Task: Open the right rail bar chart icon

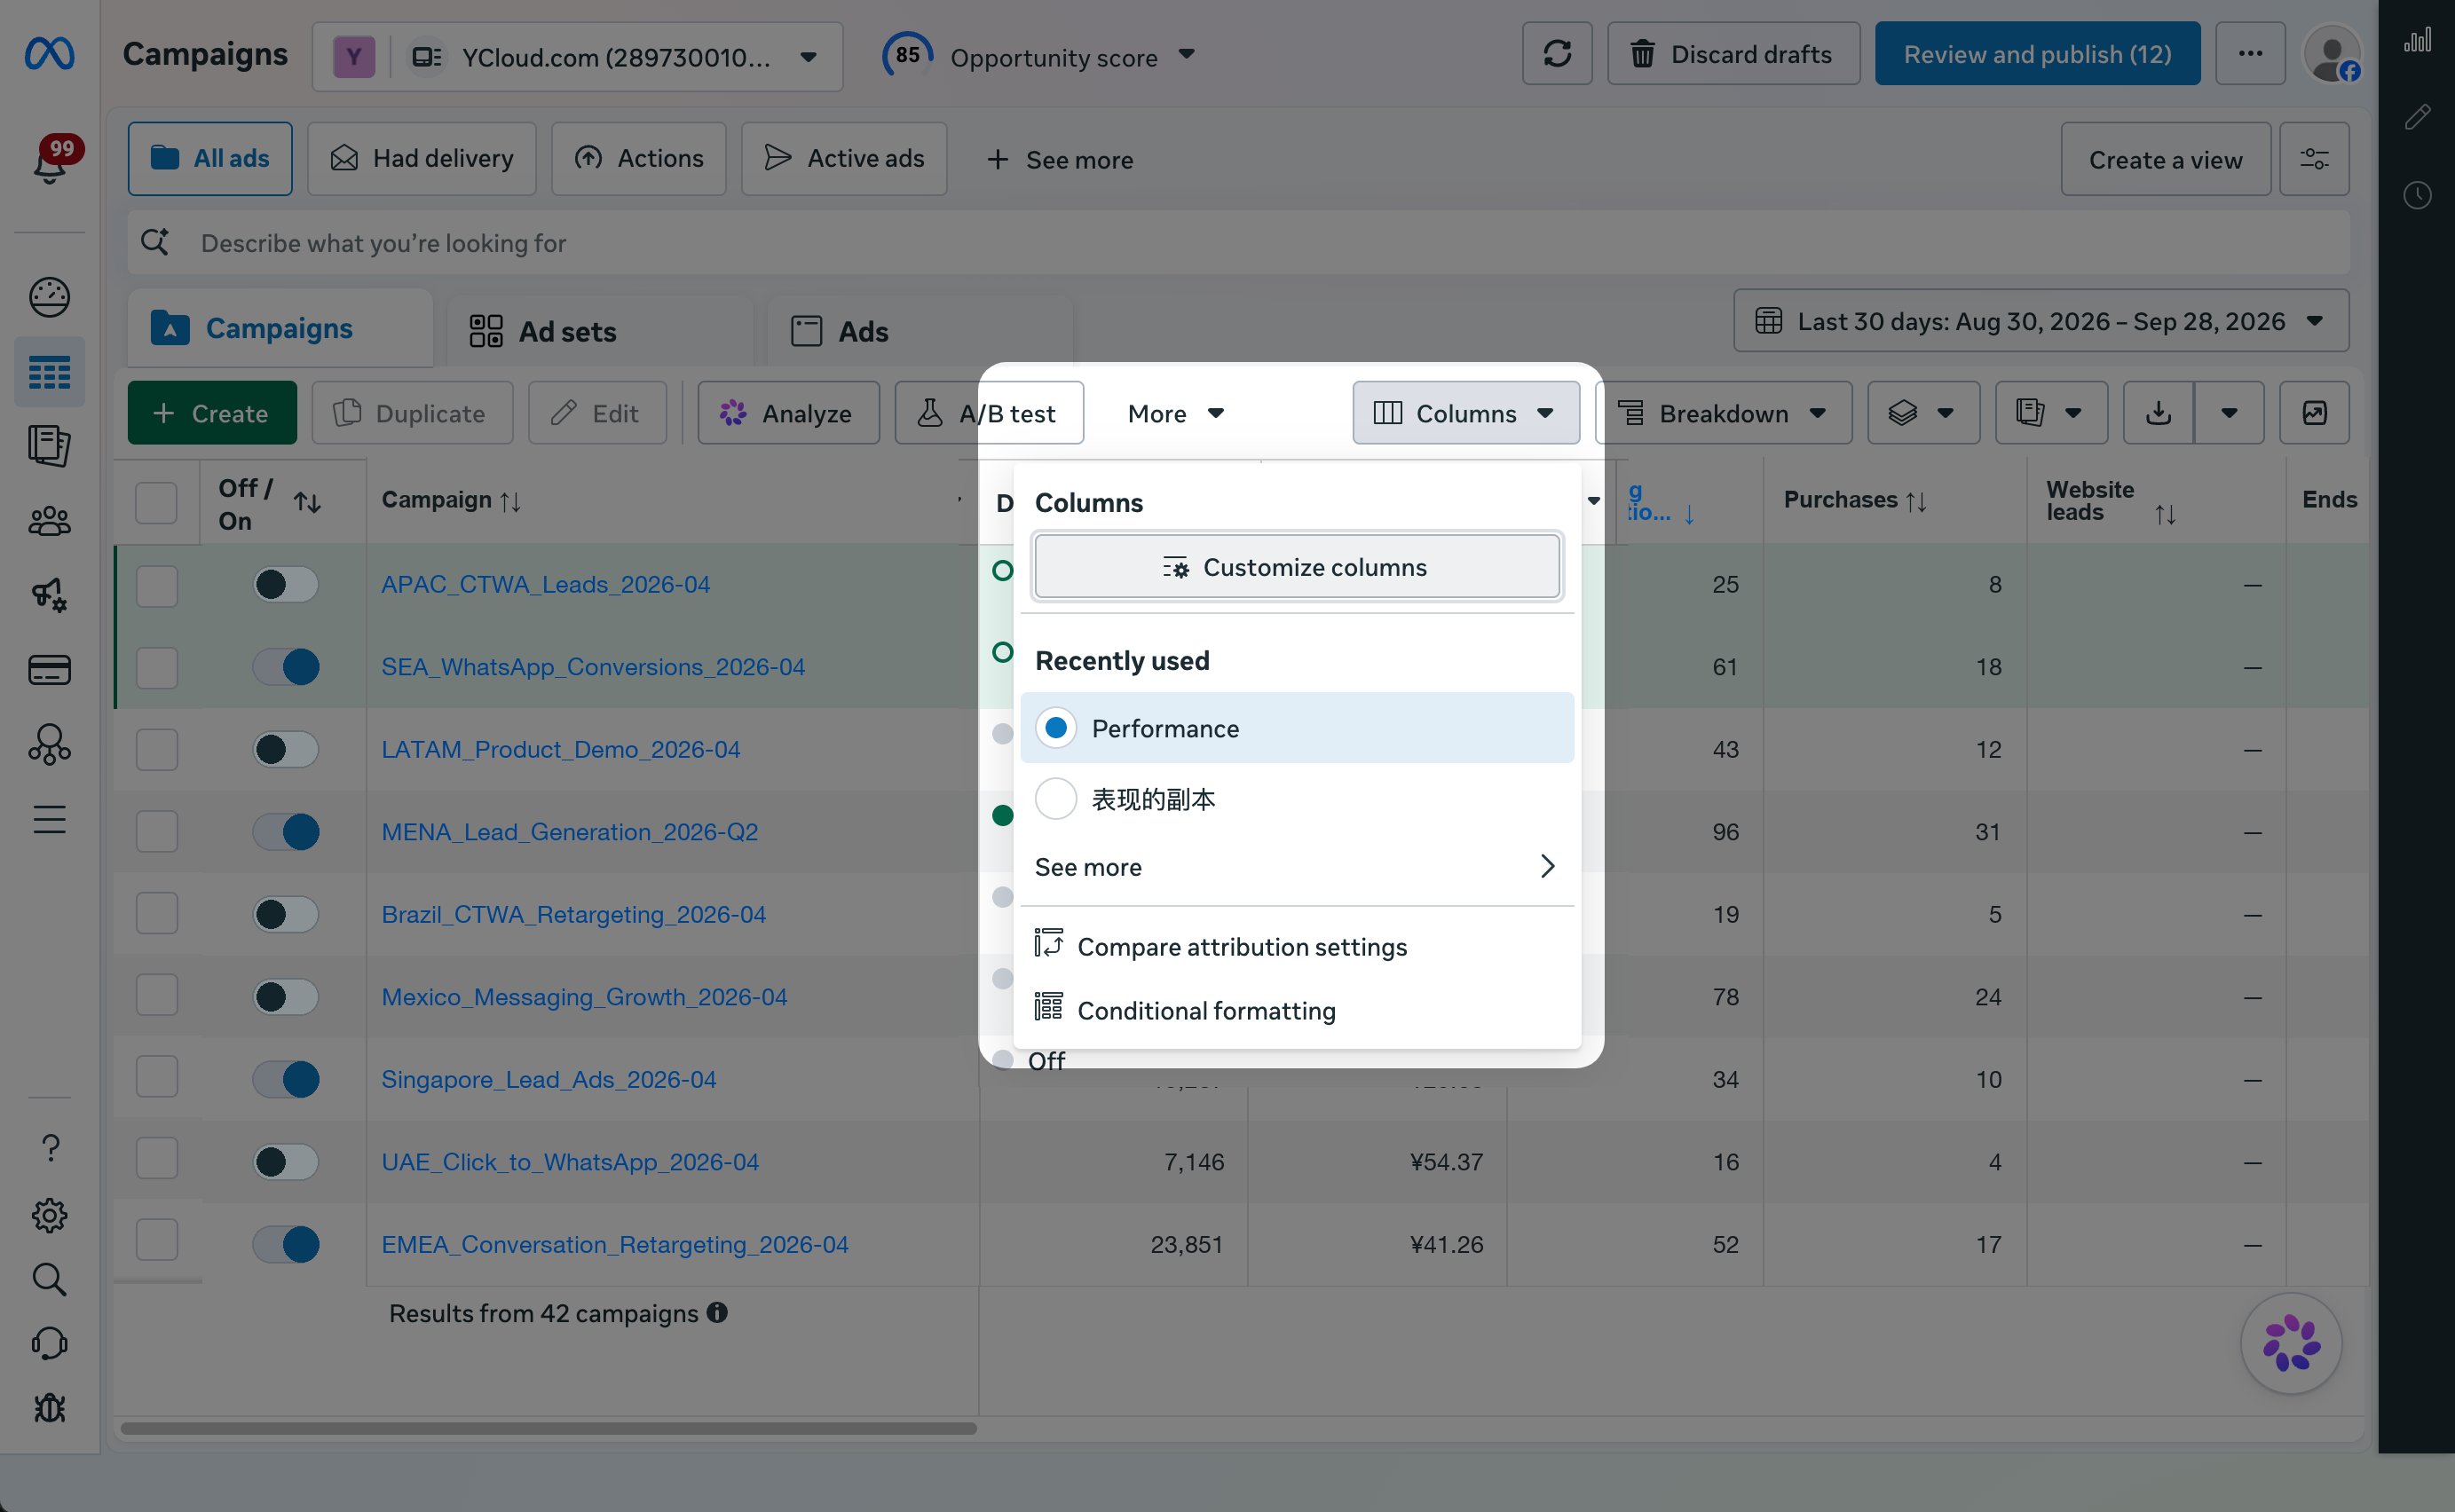Action: (x=2417, y=41)
